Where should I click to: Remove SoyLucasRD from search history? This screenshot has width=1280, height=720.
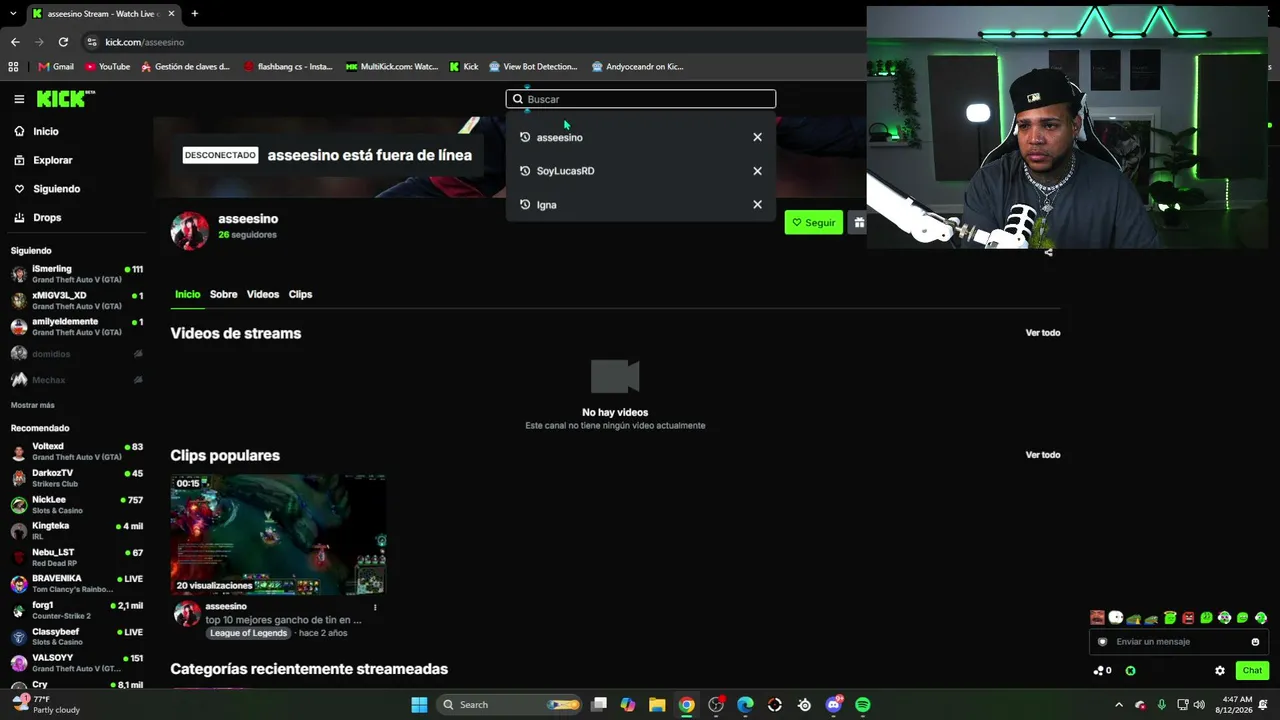coord(757,171)
